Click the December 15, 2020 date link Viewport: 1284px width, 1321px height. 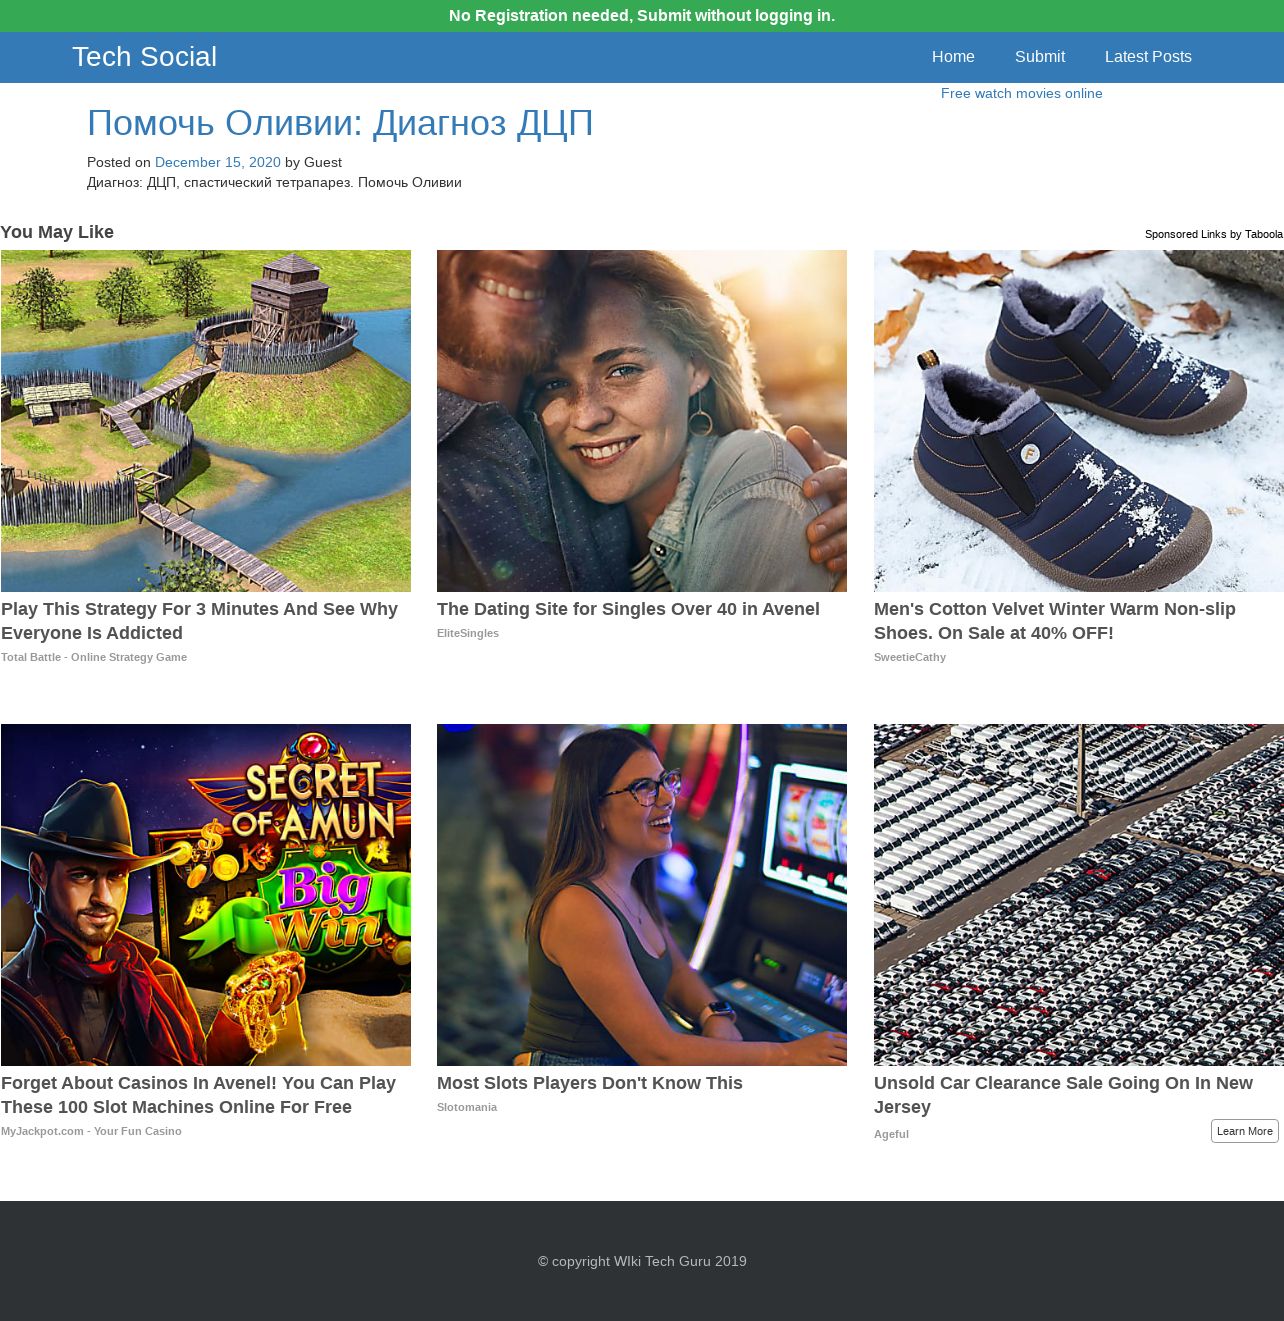[x=218, y=162]
